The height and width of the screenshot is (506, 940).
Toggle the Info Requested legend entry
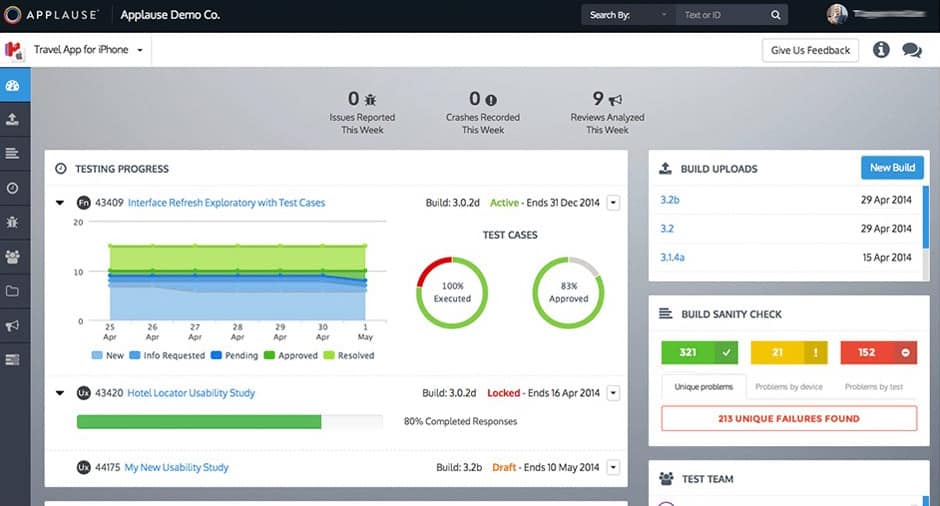click(167, 356)
